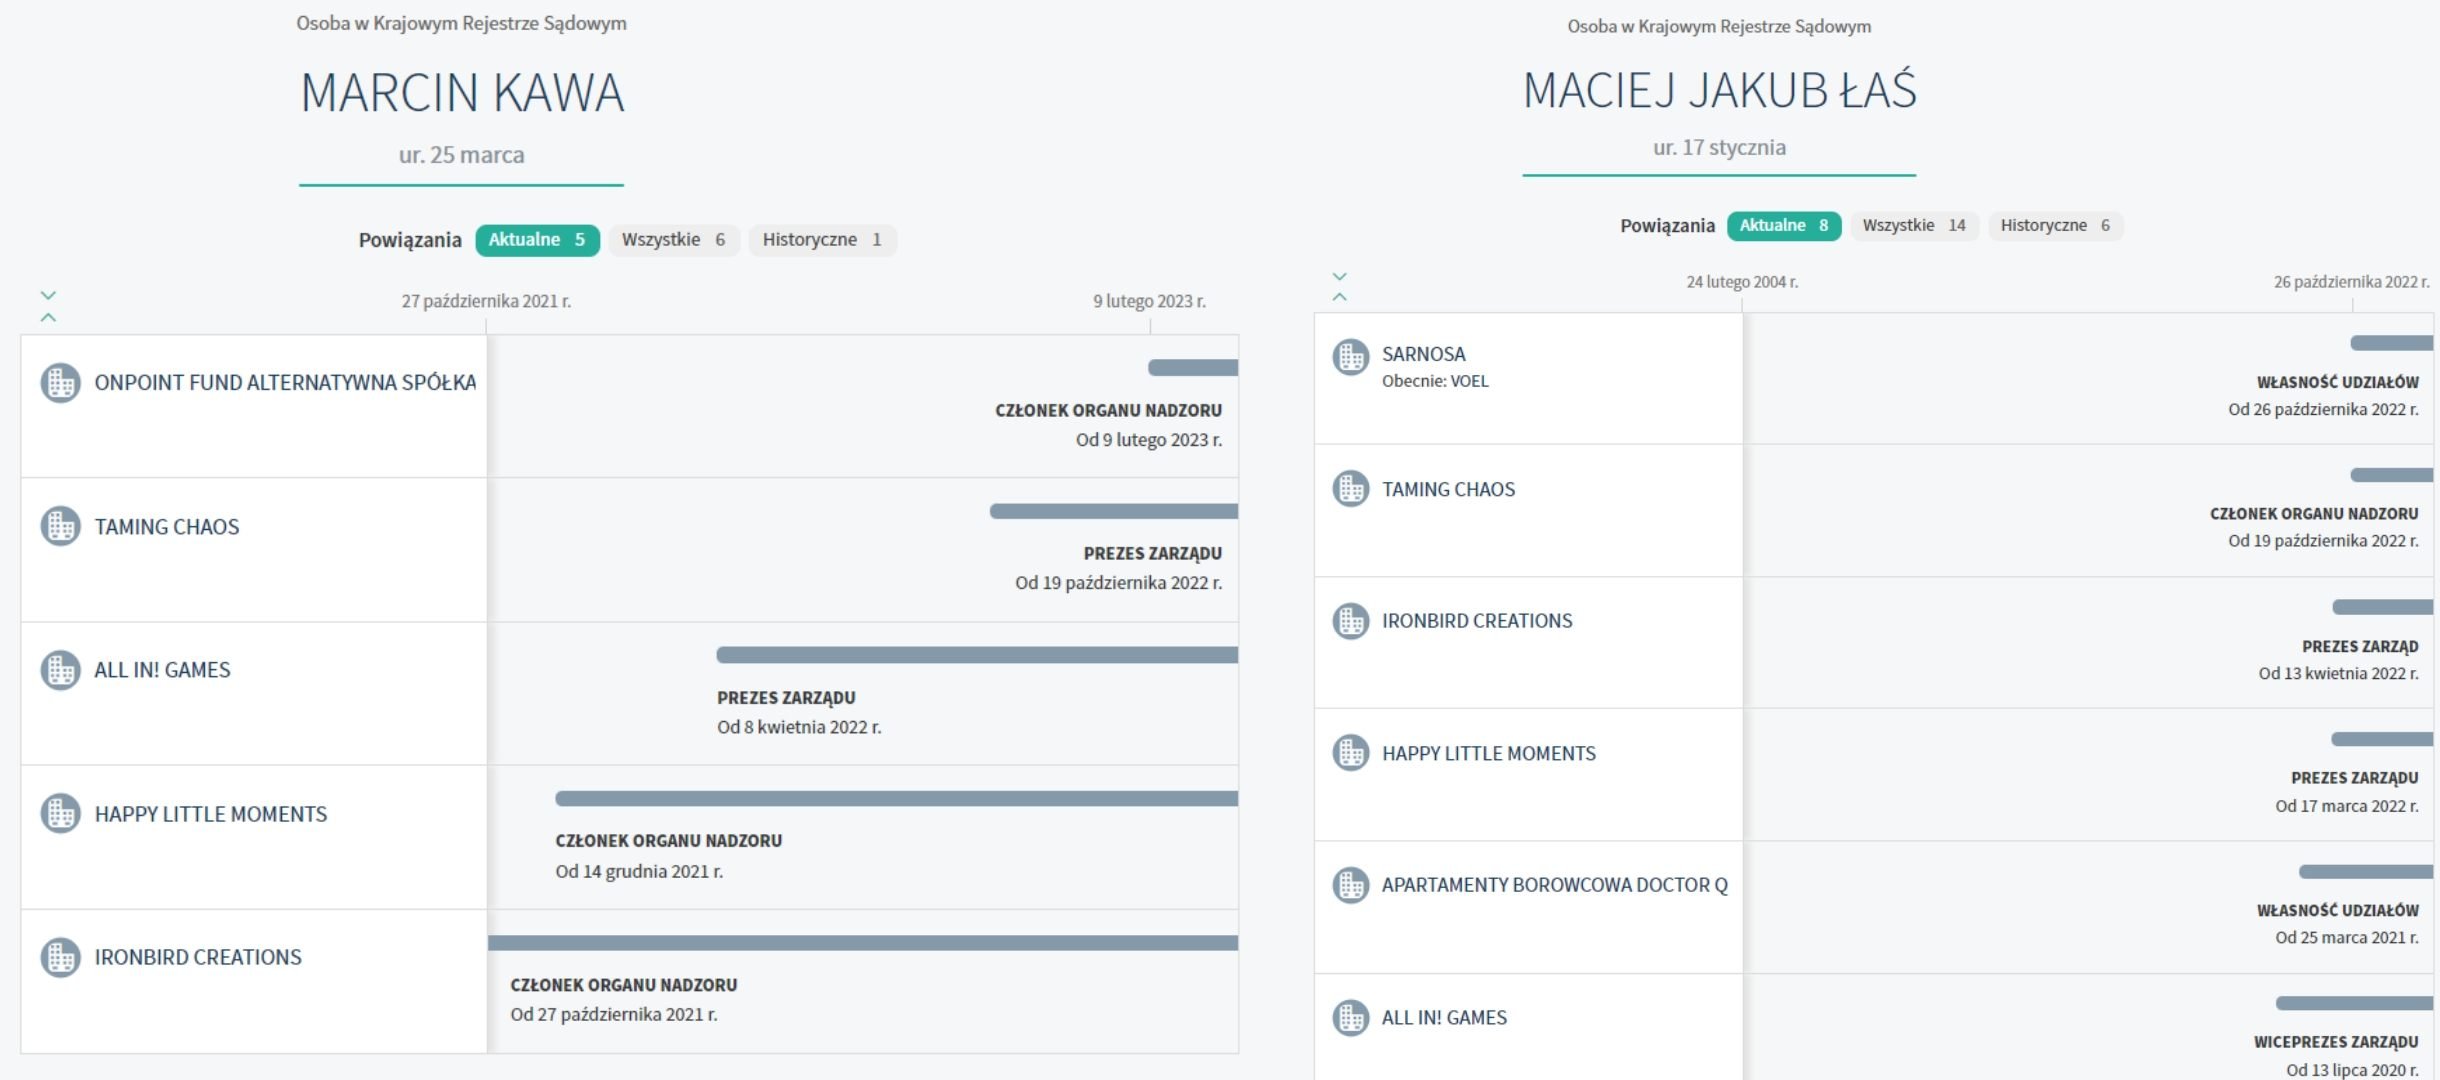Open ONPOINT FUND ALTERNATYWNA SPÓŁKA company link
Viewport: 2440px width, 1080px height.
coord(285,383)
